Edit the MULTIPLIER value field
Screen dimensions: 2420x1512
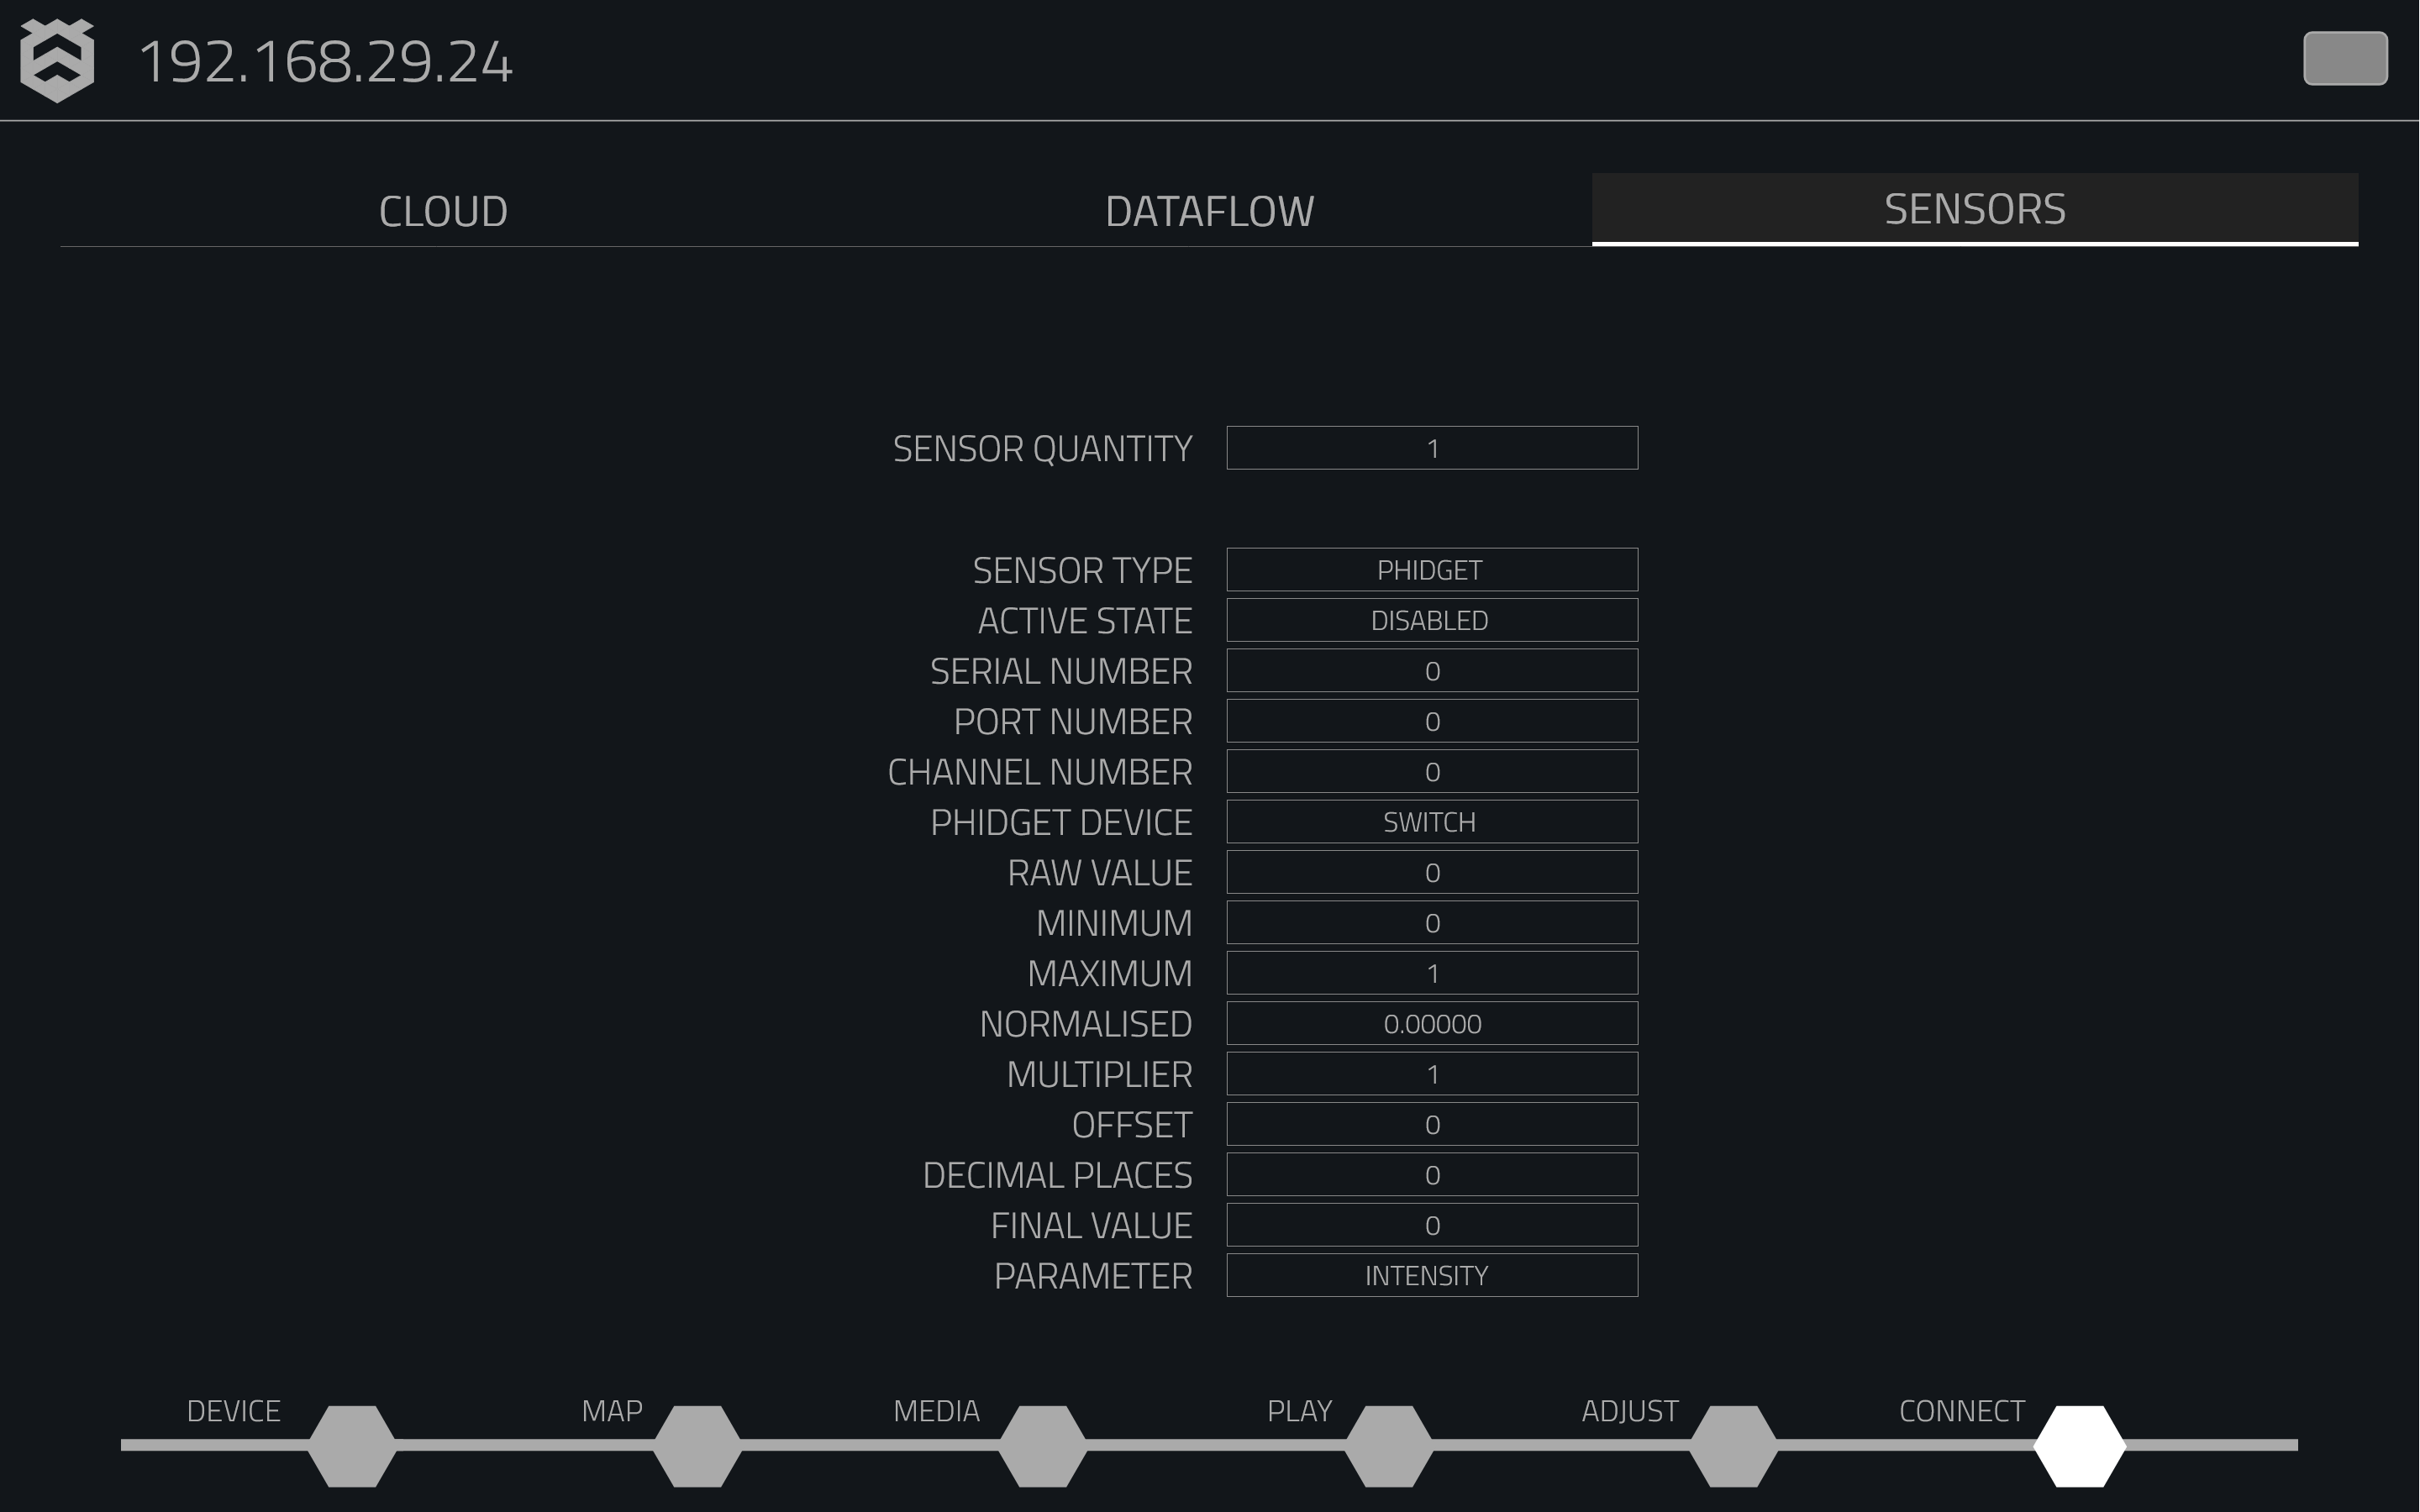(1428, 1073)
